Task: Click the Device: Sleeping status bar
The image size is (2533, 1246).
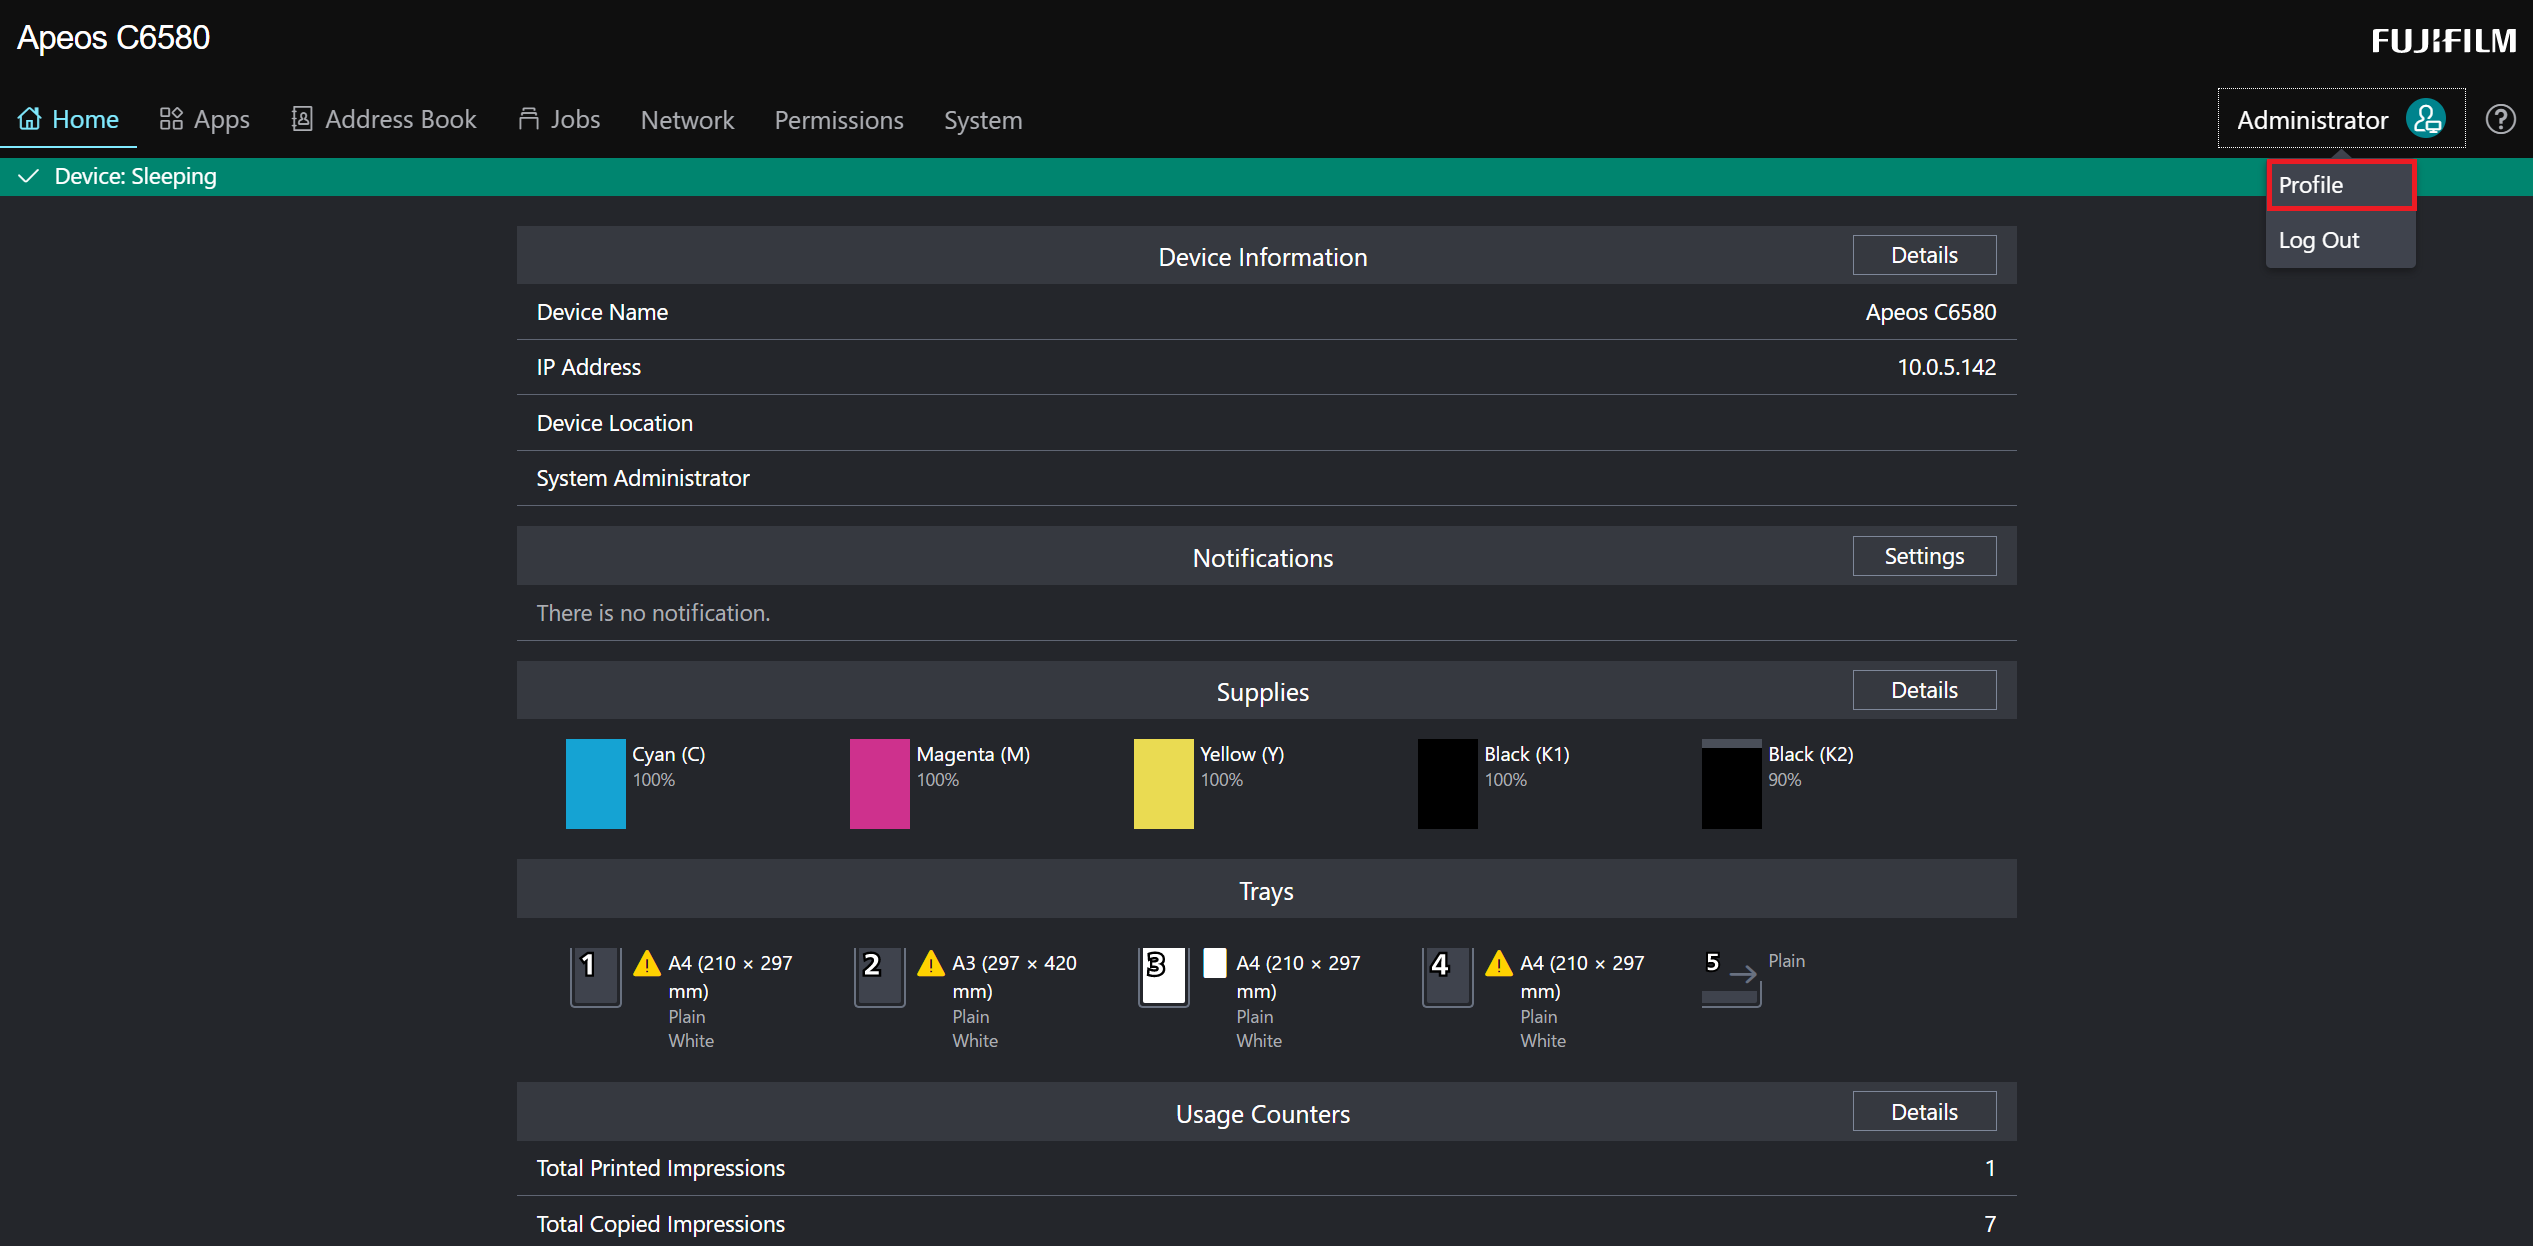Action: (135, 176)
